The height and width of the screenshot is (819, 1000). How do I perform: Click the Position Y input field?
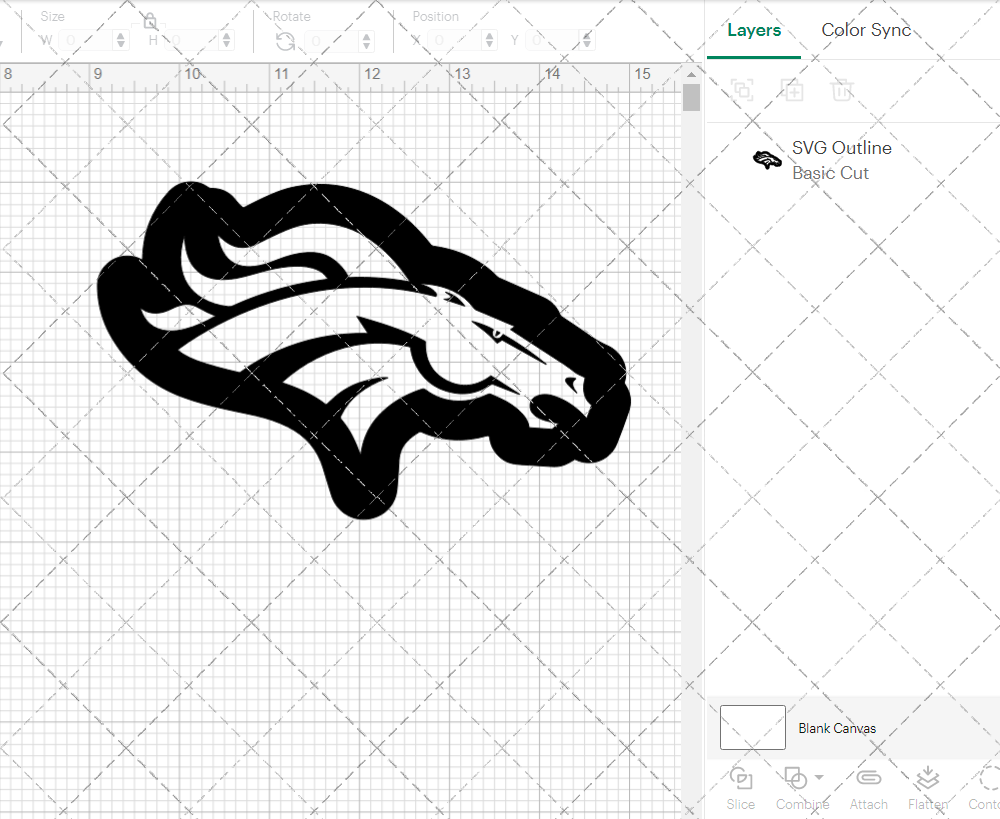554,41
